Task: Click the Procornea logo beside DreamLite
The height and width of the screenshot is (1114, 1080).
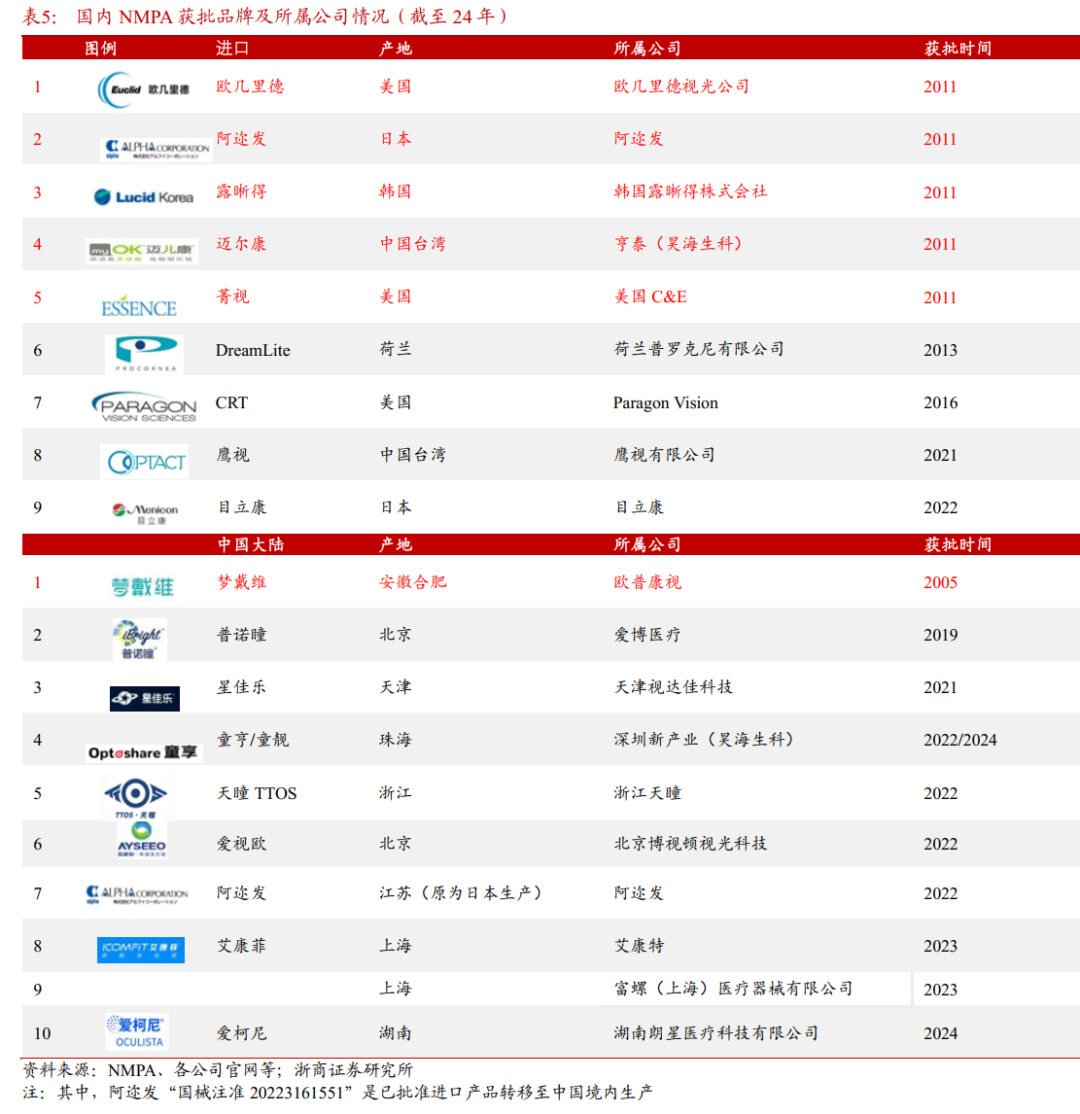Action: click(144, 355)
